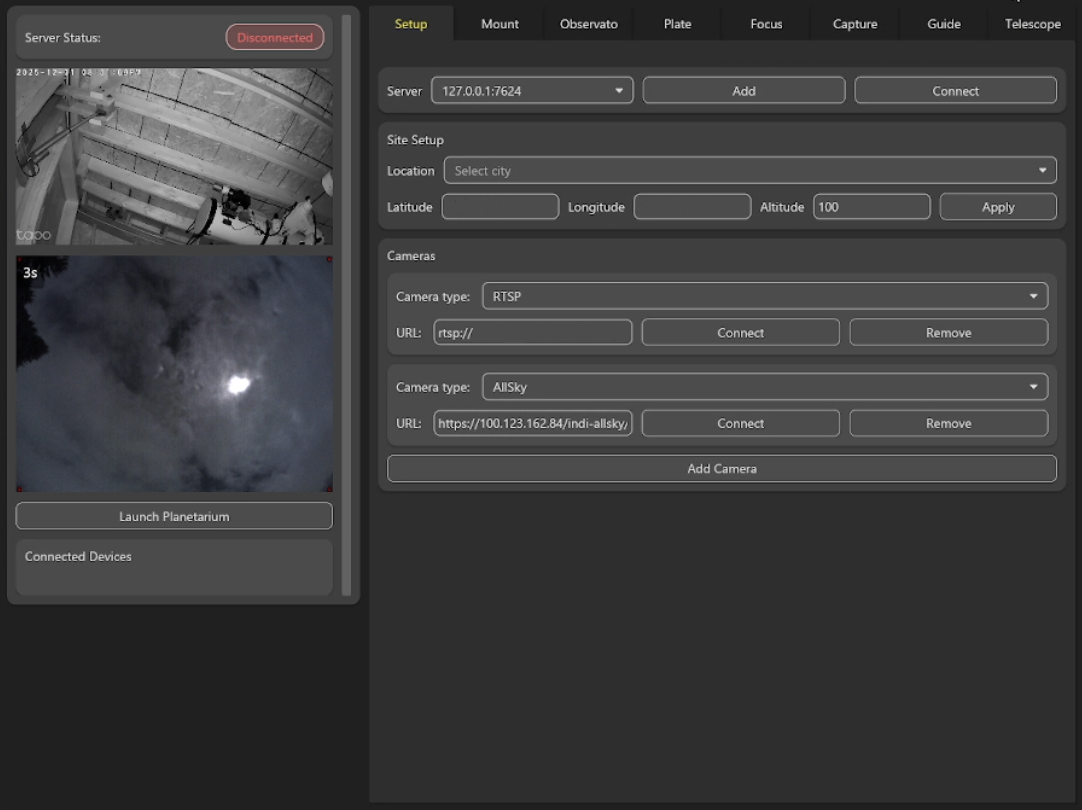The width and height of the screenshot is (1082, 810).
Task: Switch to the Mount tab
Action: tap(499, 24)
